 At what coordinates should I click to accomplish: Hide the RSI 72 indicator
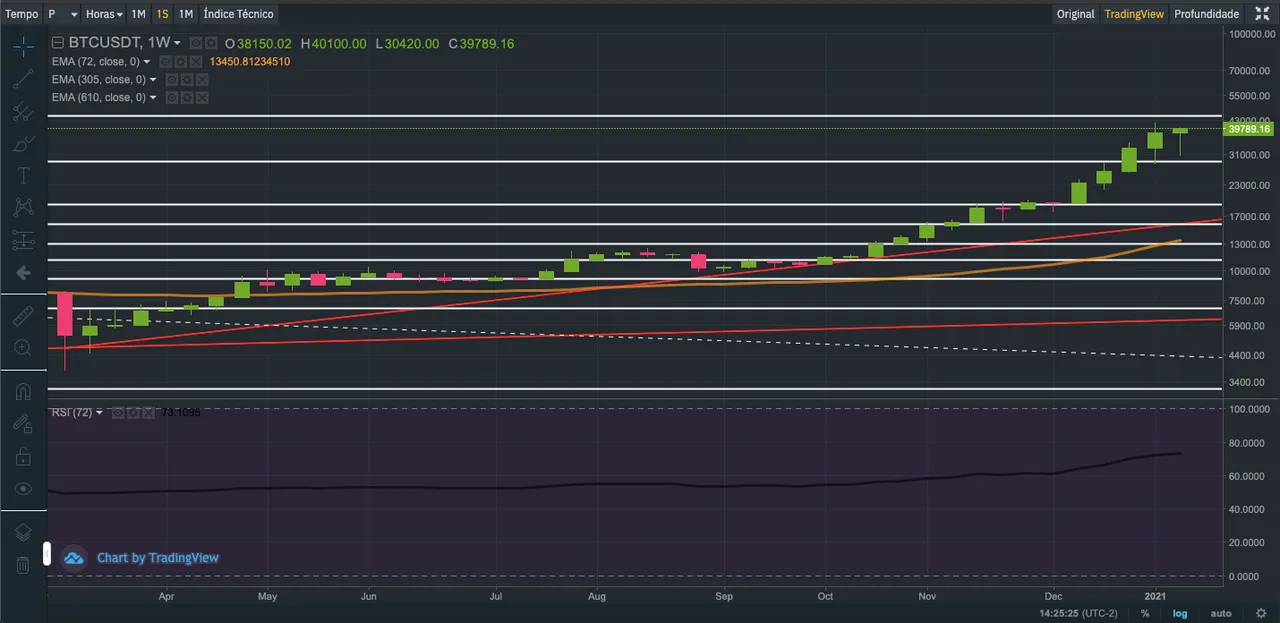tap(118, 412)
